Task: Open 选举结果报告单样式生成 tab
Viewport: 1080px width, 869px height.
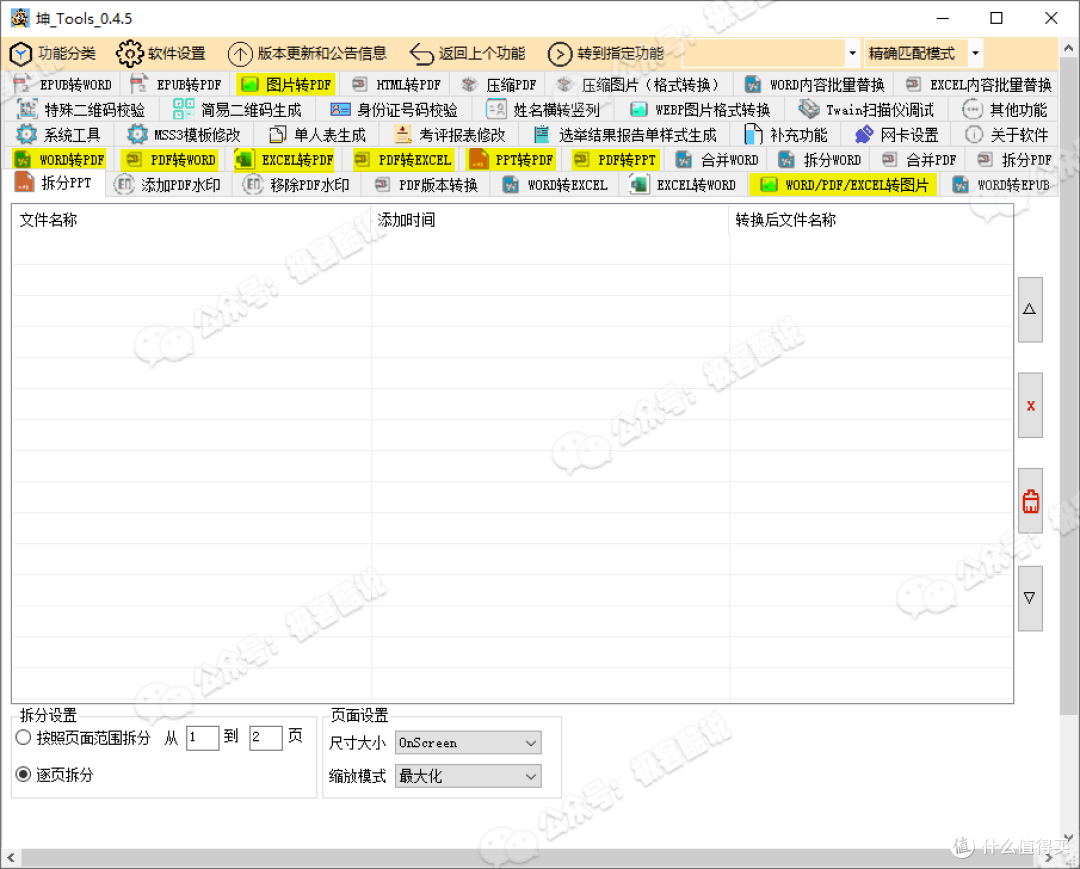Action: [625, 135]
